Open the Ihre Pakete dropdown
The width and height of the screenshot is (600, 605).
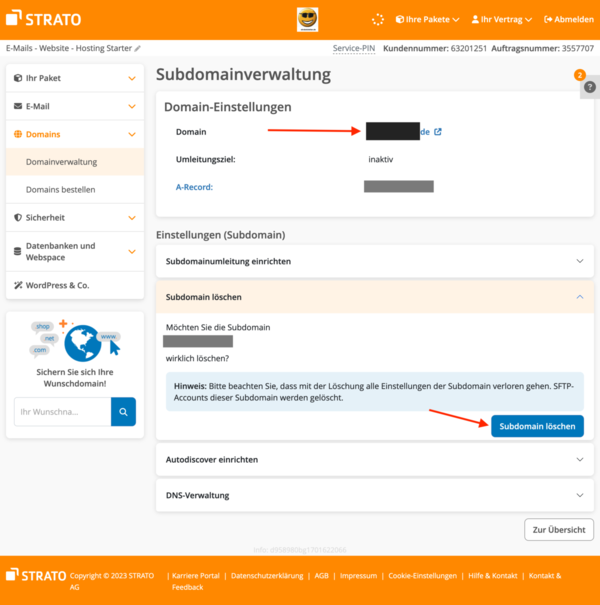point(427,19)
